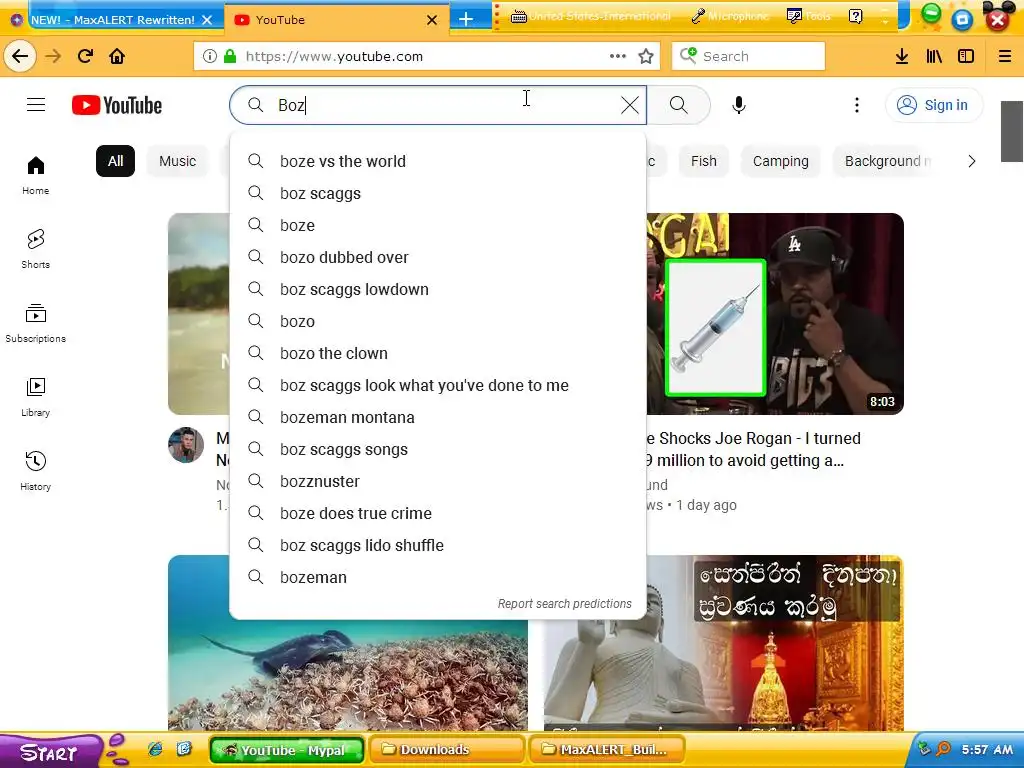The image size is (1024, 768).
Task: Open the syringe video thumbnail
Action: click(x=775, y=313)
